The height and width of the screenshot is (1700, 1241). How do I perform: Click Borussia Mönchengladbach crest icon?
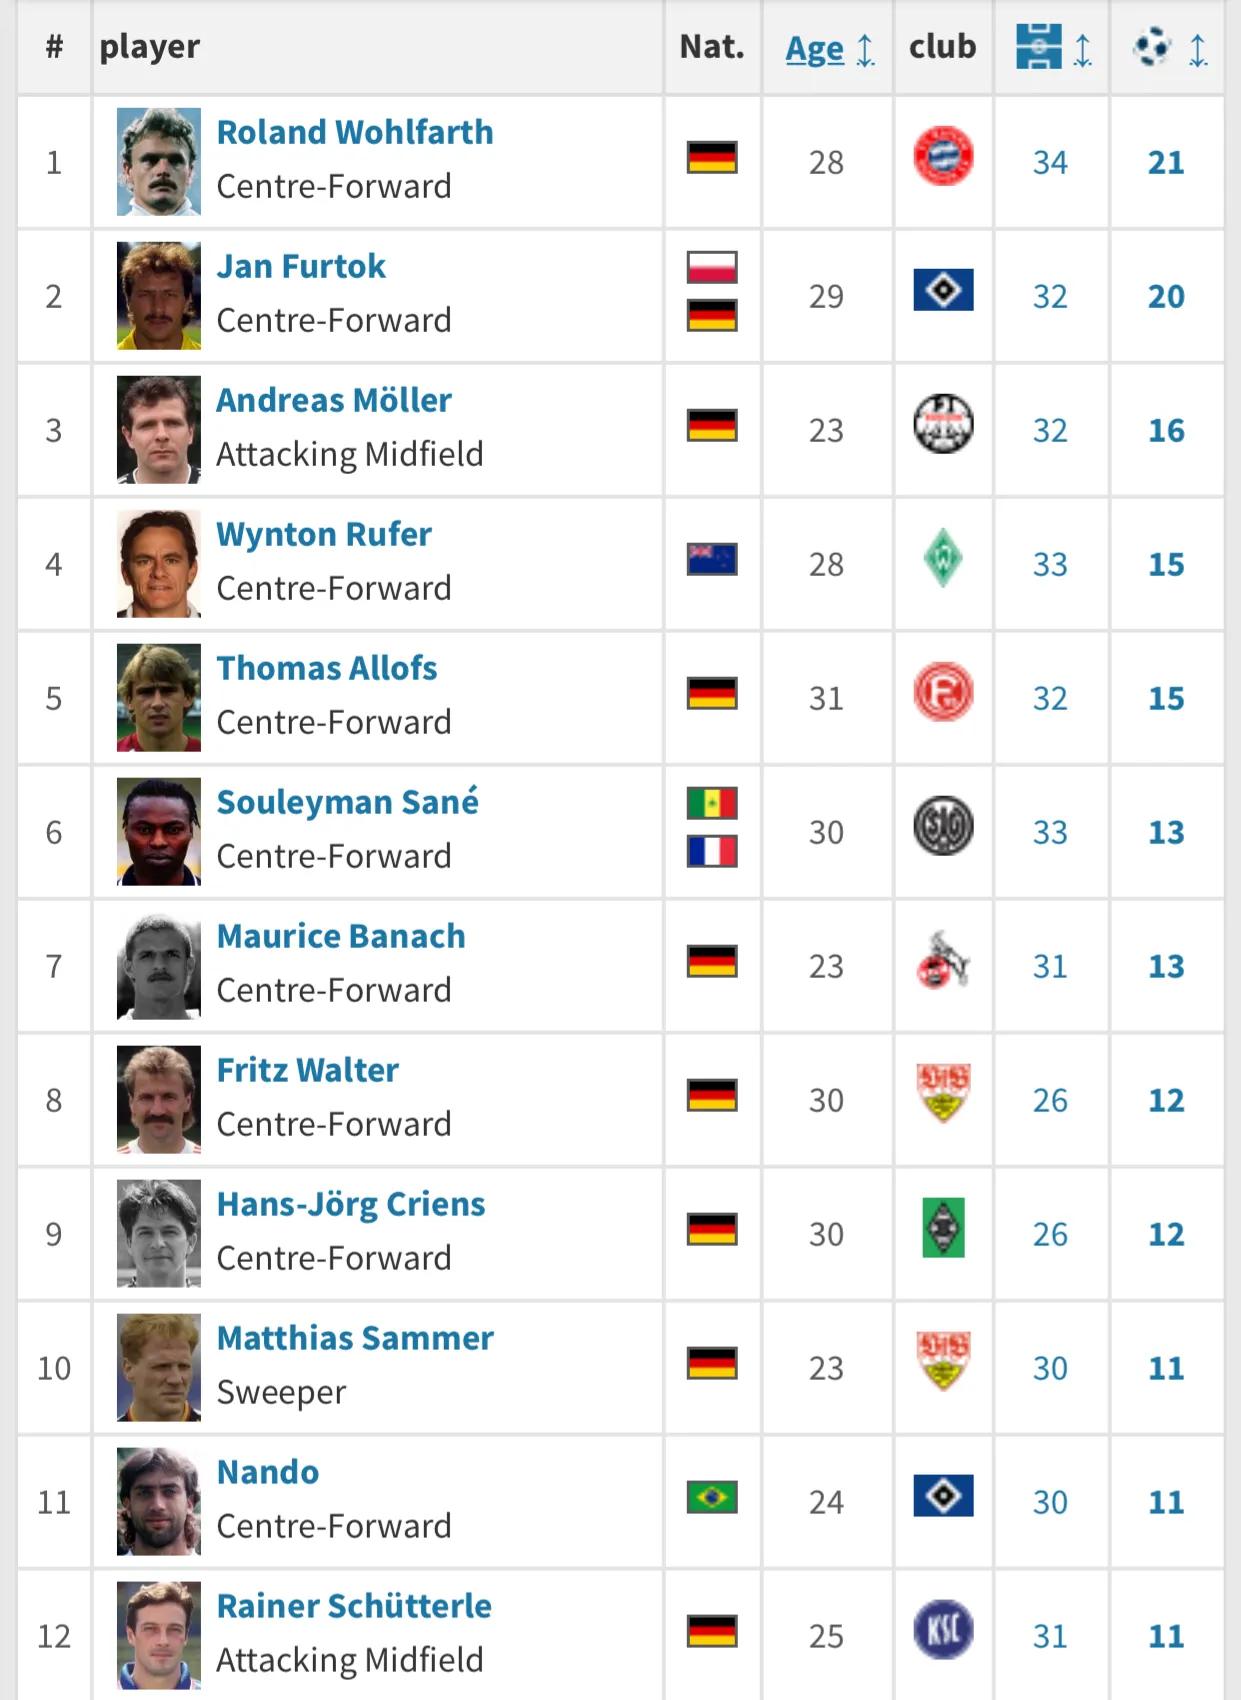pyautogui.click(x=943, y=1228)
